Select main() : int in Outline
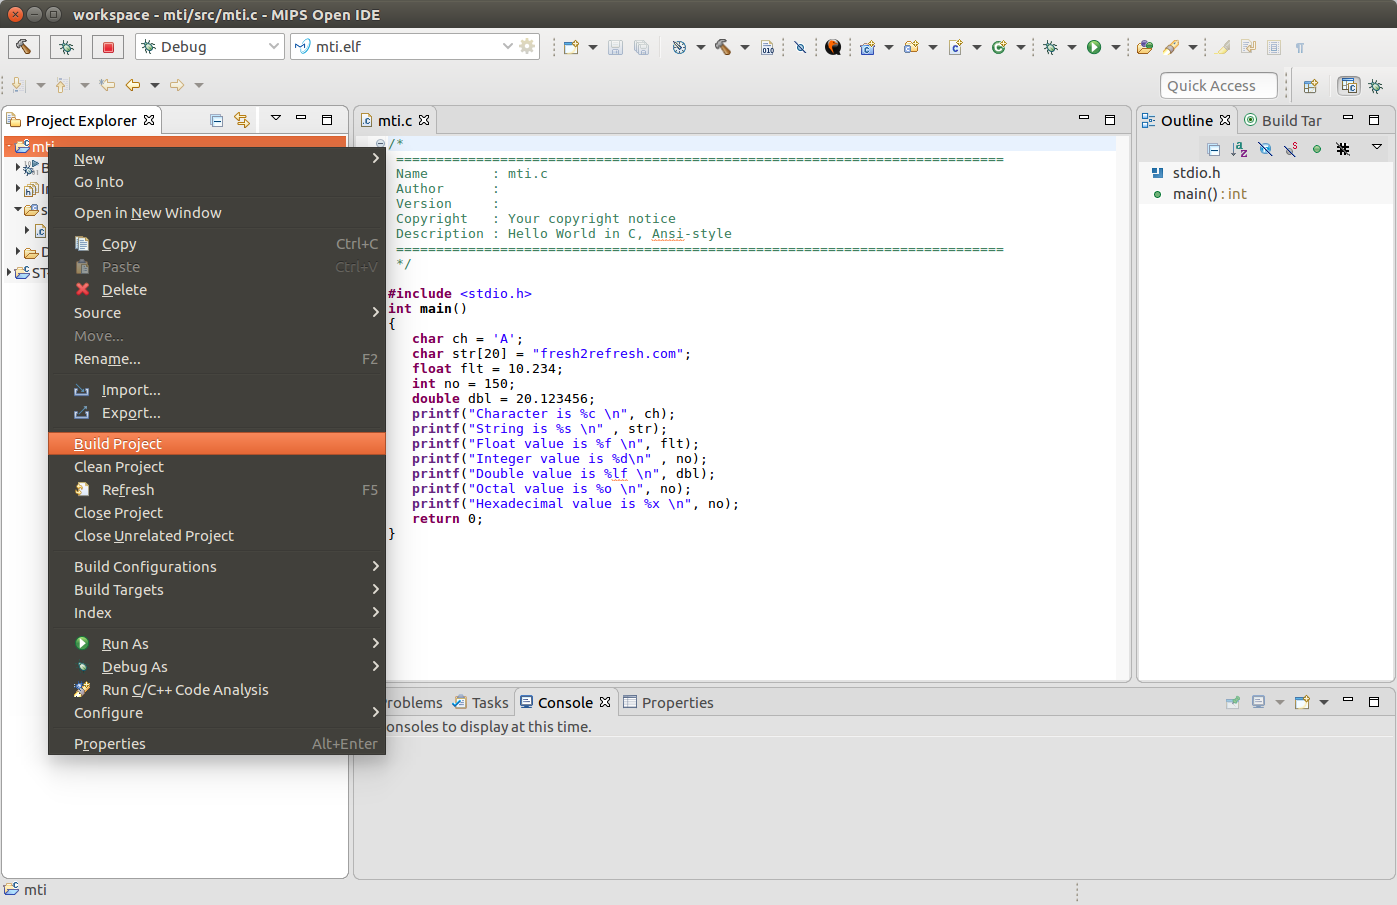This screenshot has height=905, width=1397. [1209, 194]
